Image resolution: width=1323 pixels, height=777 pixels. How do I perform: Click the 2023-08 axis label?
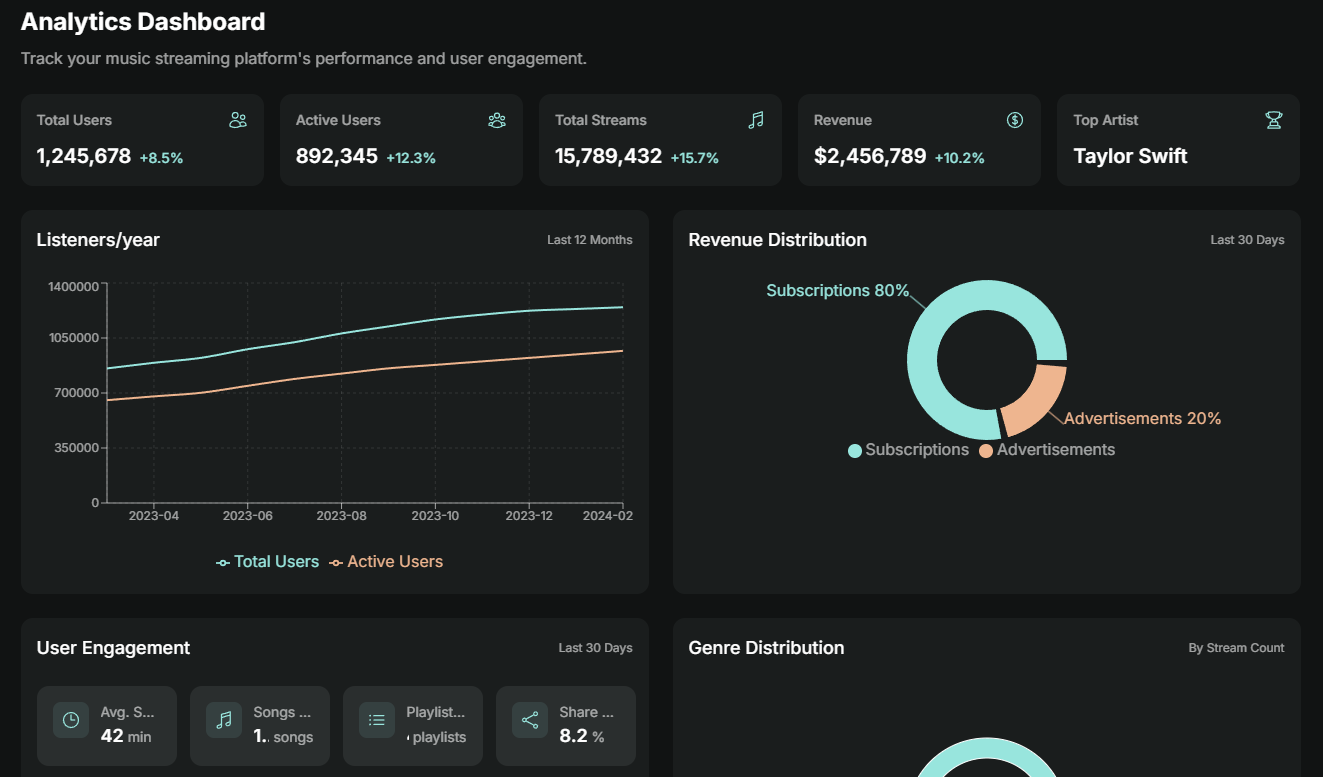(342, 516)
